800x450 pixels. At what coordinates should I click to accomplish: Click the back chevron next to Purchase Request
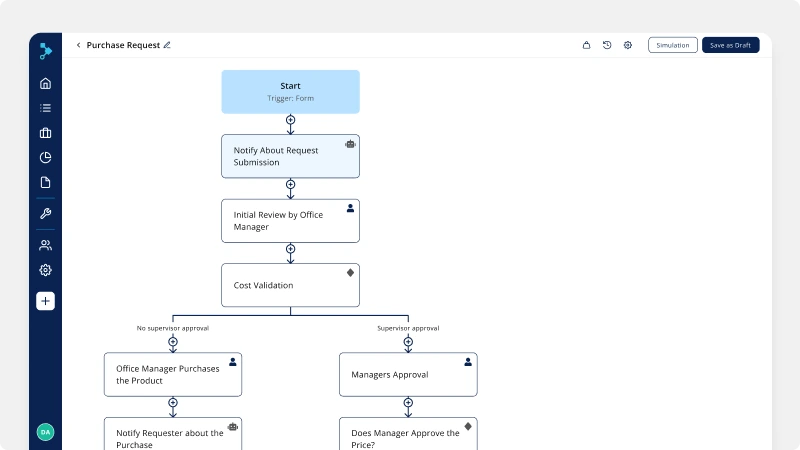[78, 45]
